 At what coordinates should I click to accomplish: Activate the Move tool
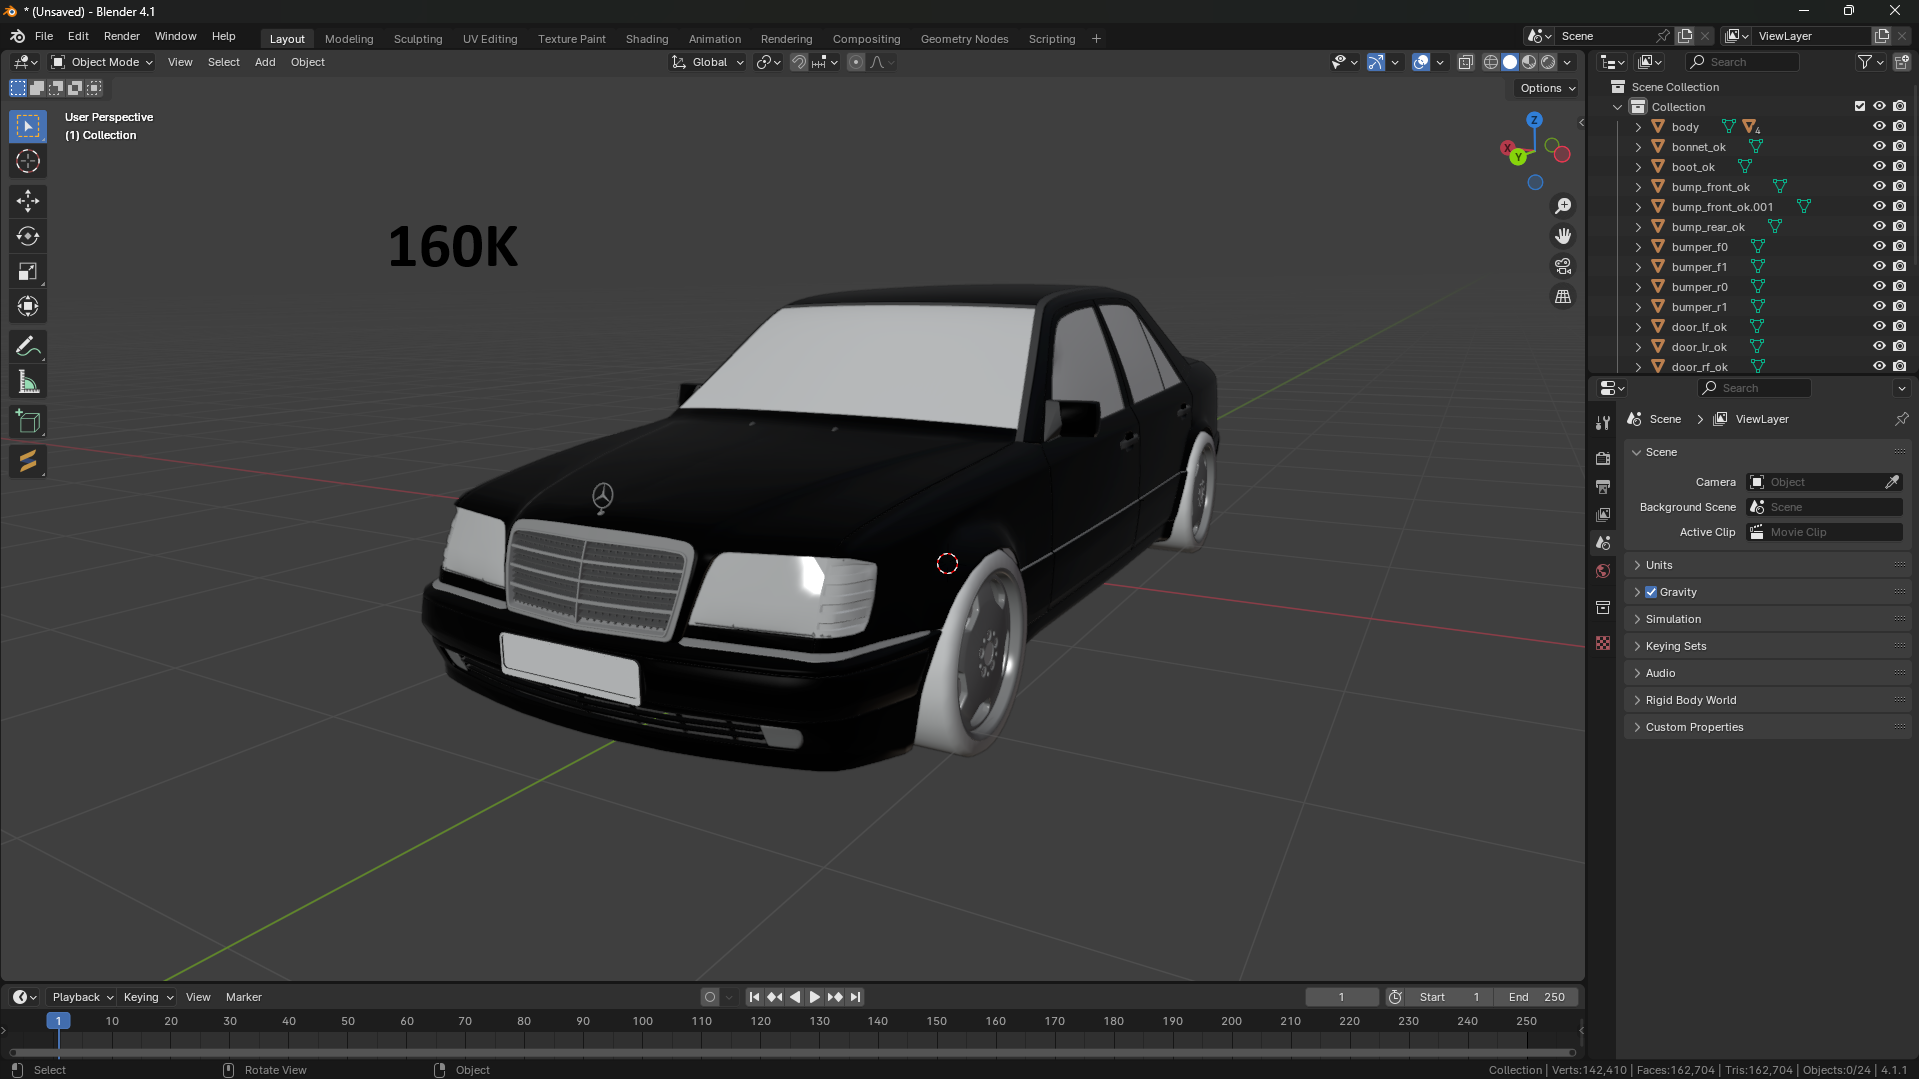(28, 201)
